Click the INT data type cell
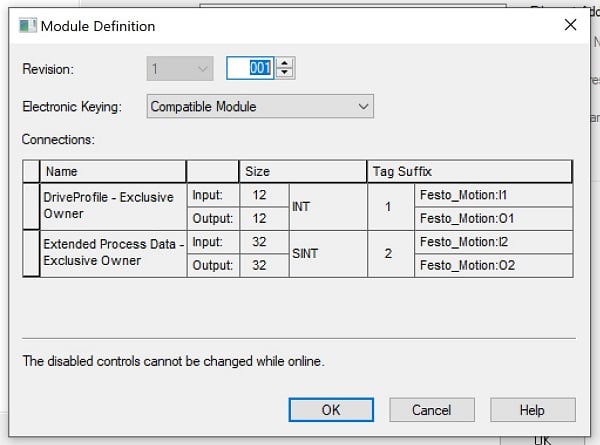600x445 pixels. (x=328, y=207)
